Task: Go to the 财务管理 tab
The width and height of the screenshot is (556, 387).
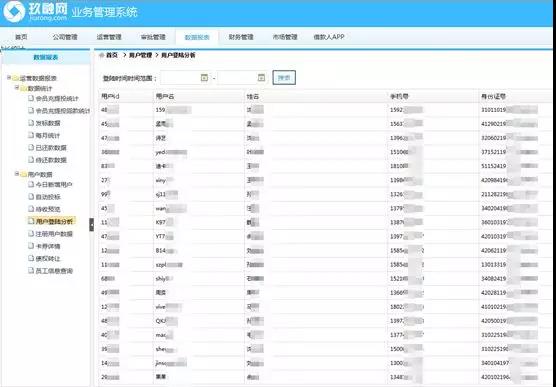Action: tap(241, 37)
